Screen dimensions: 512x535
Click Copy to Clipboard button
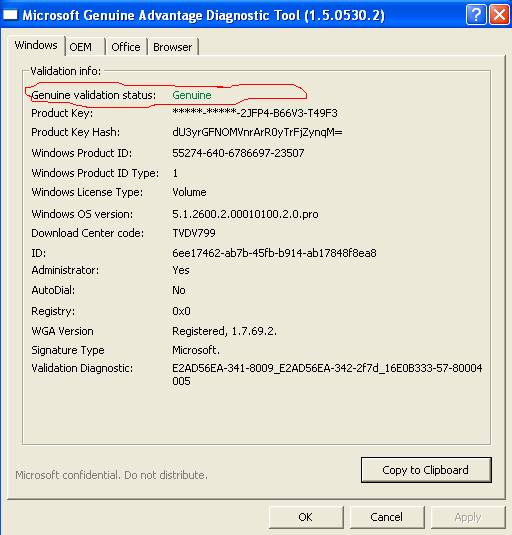(x=426, y=470)
